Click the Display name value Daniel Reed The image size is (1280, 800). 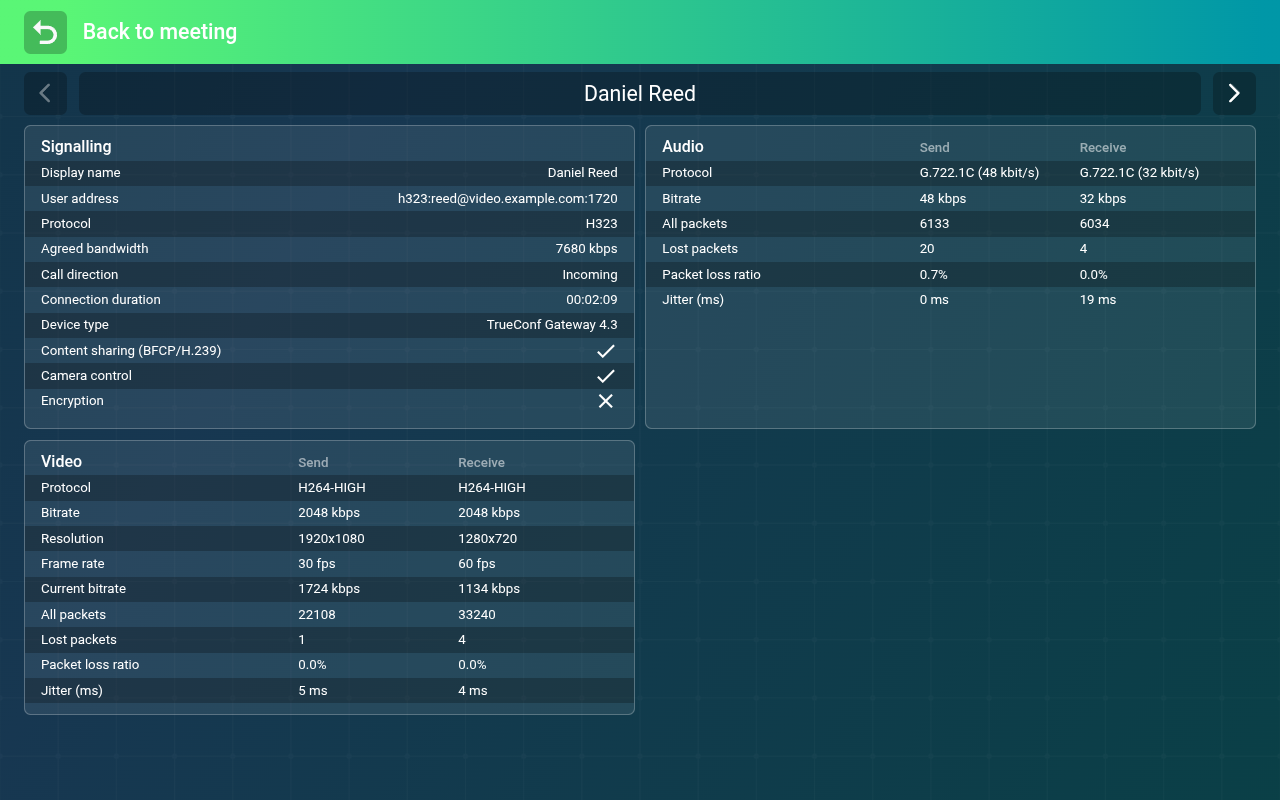pyautogui.click(x=583, y=173)
